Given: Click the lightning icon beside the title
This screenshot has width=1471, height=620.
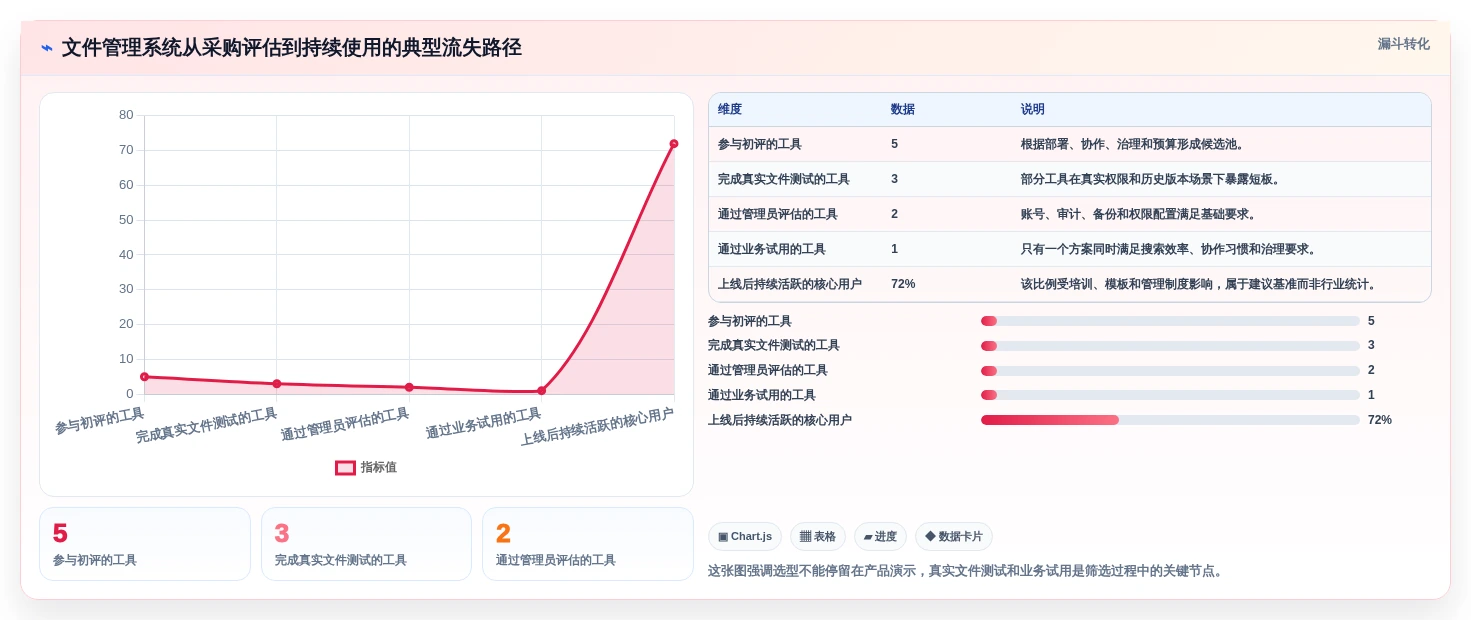Looking at the screenshot, I should tap(47, 48).
